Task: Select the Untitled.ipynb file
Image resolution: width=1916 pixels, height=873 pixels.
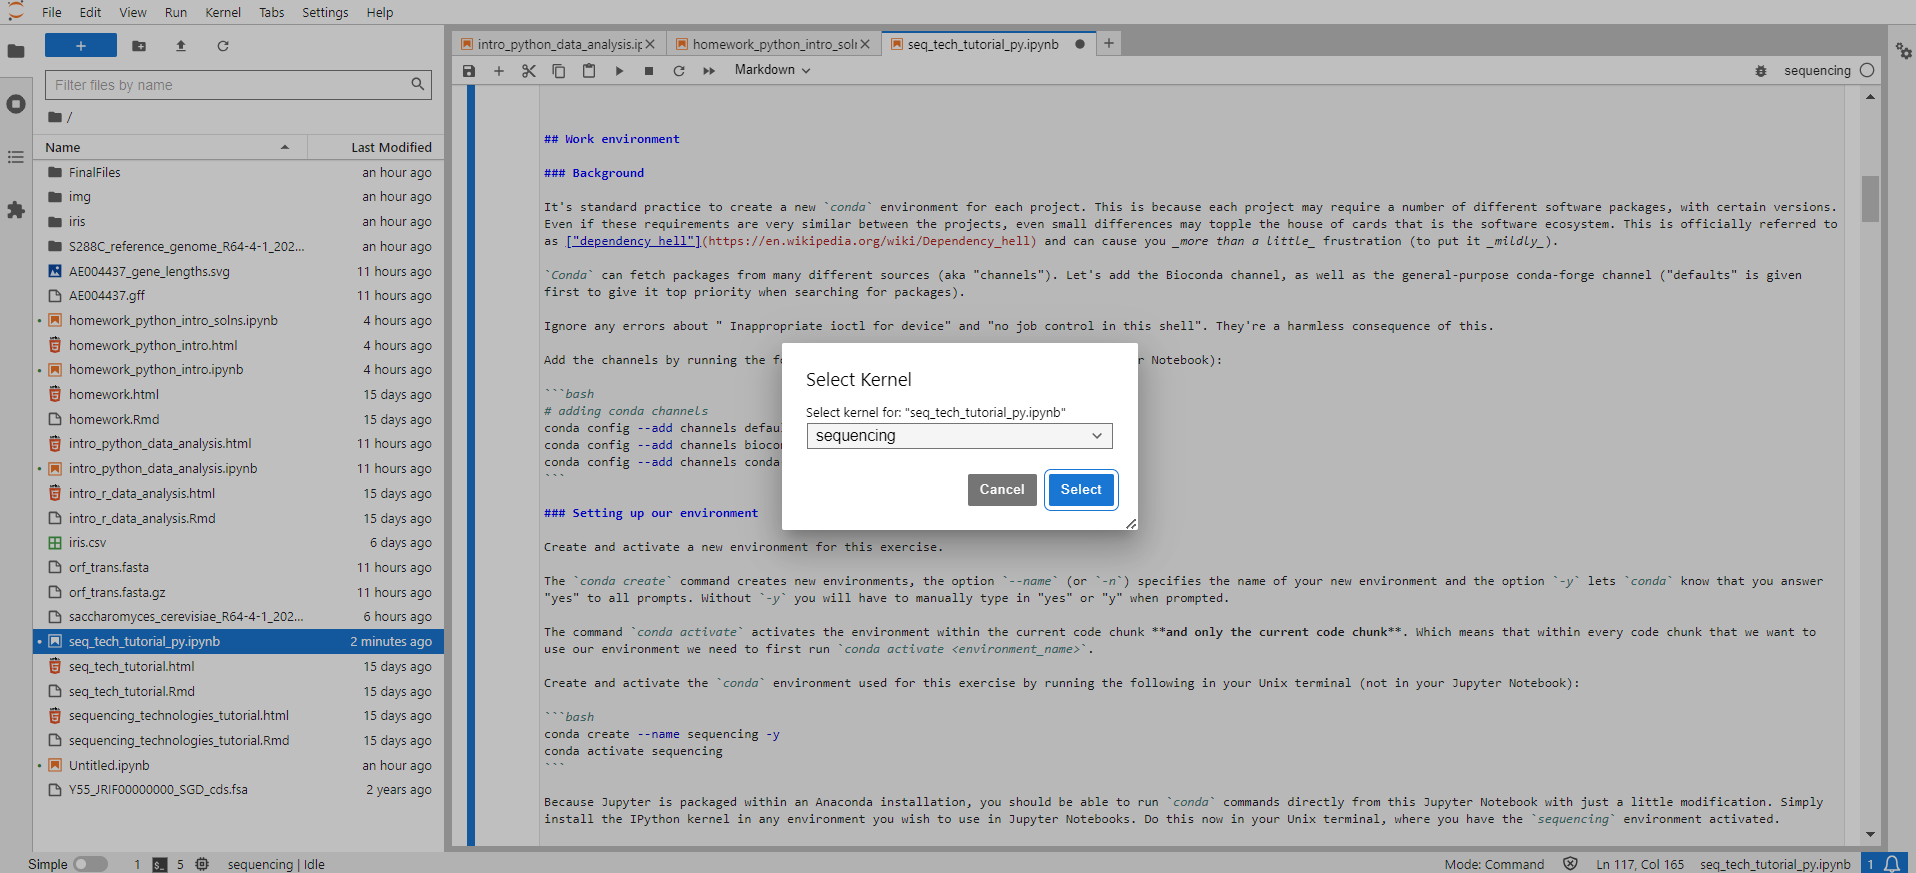Action: pyautogui.click(x=238, y=766)
